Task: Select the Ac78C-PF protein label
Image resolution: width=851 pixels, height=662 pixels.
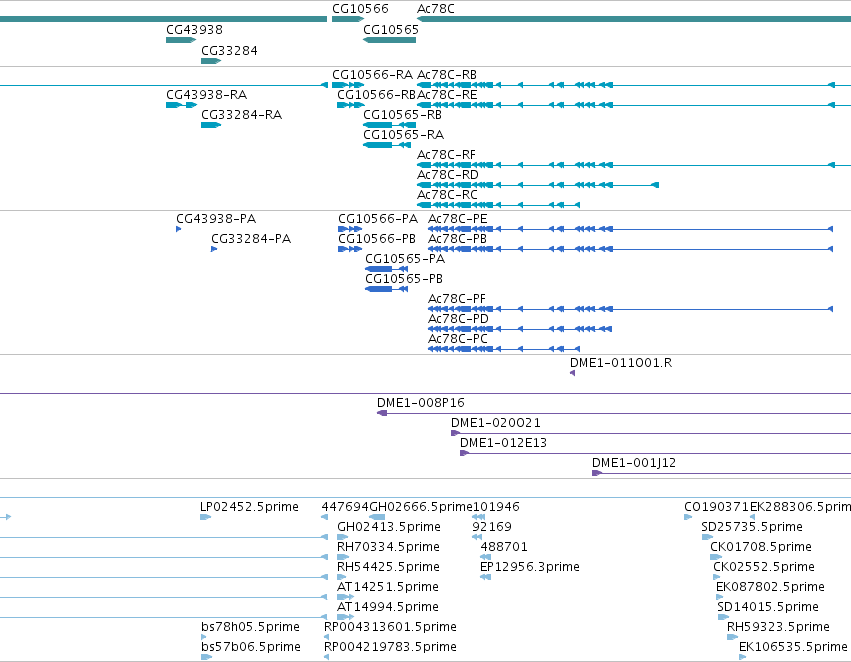Action: 457,298
